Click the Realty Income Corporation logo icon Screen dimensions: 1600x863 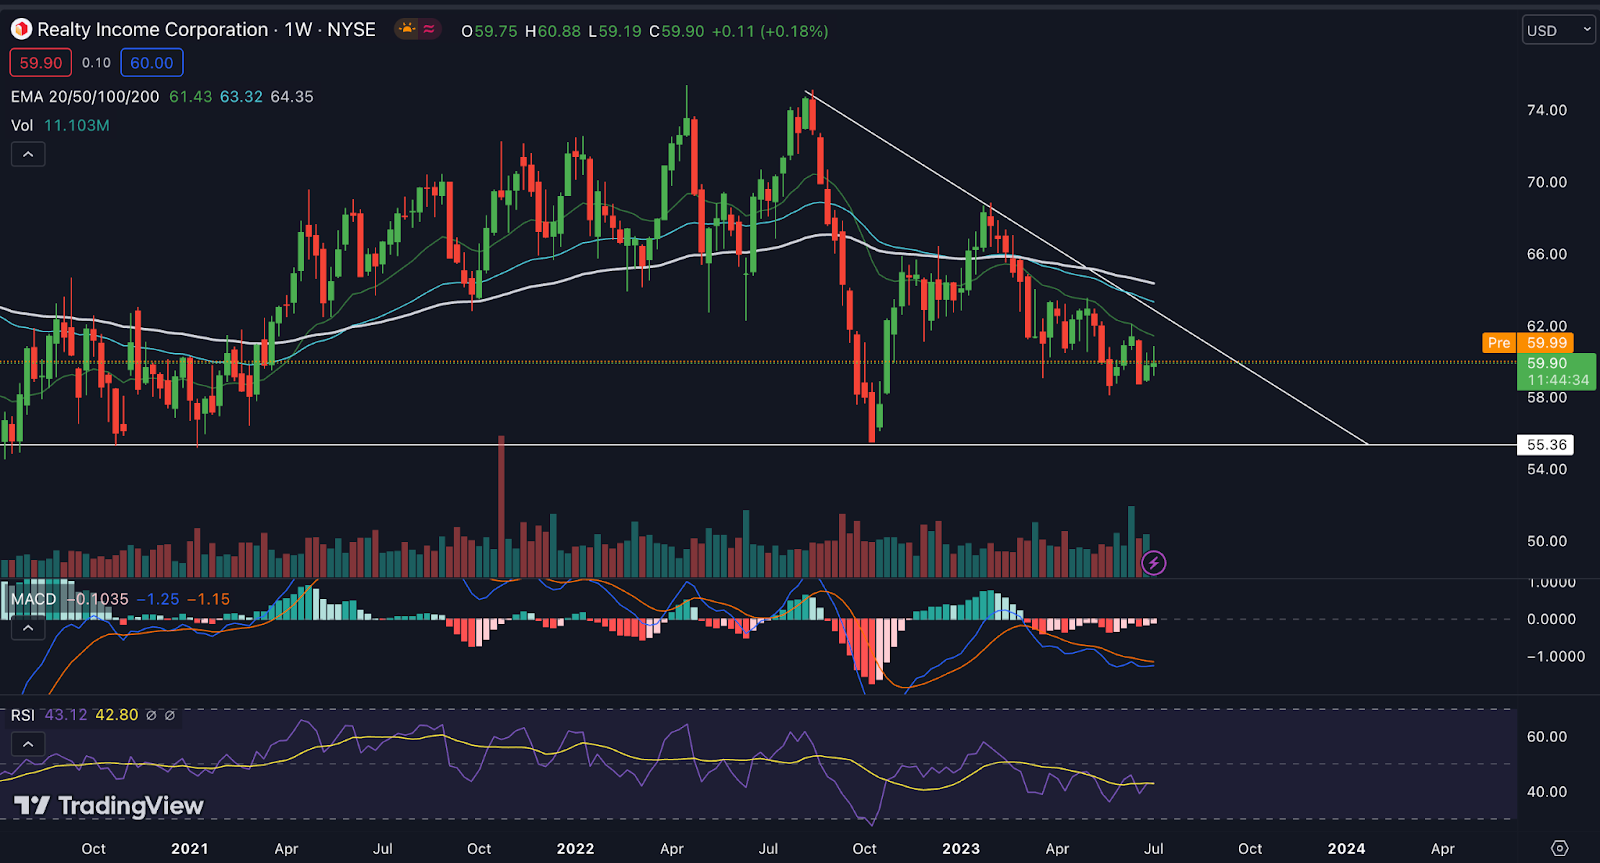point(21,30)
